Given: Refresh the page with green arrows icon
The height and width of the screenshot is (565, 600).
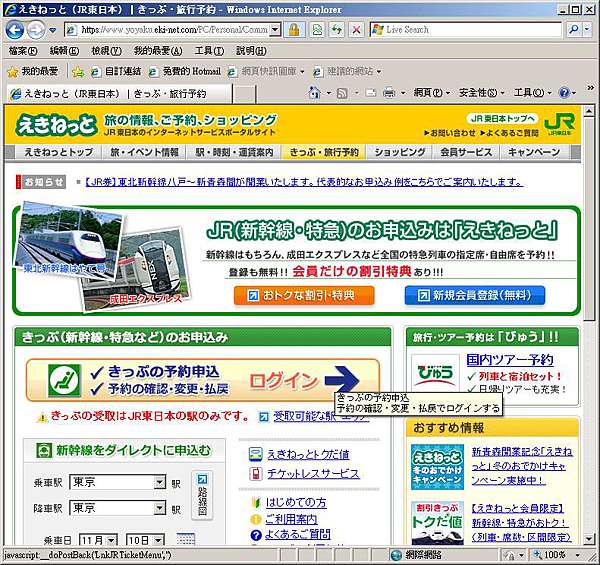Looking at the screenshot, I should (x=336, y=29).
